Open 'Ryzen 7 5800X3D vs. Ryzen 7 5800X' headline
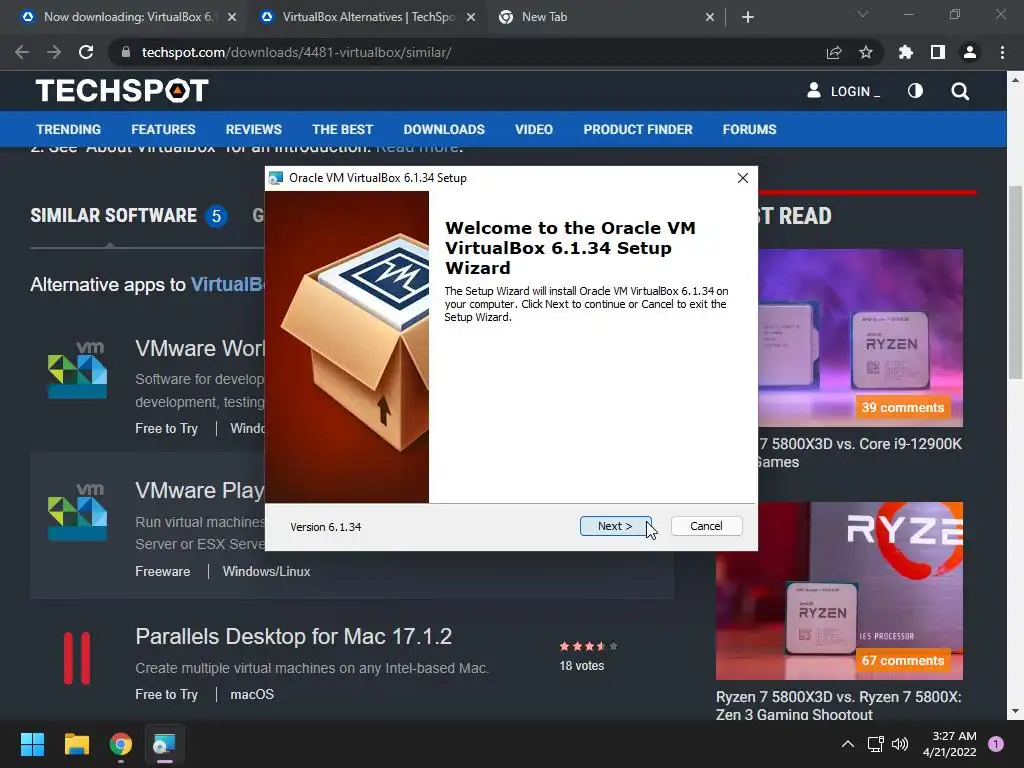 (839, 705)
